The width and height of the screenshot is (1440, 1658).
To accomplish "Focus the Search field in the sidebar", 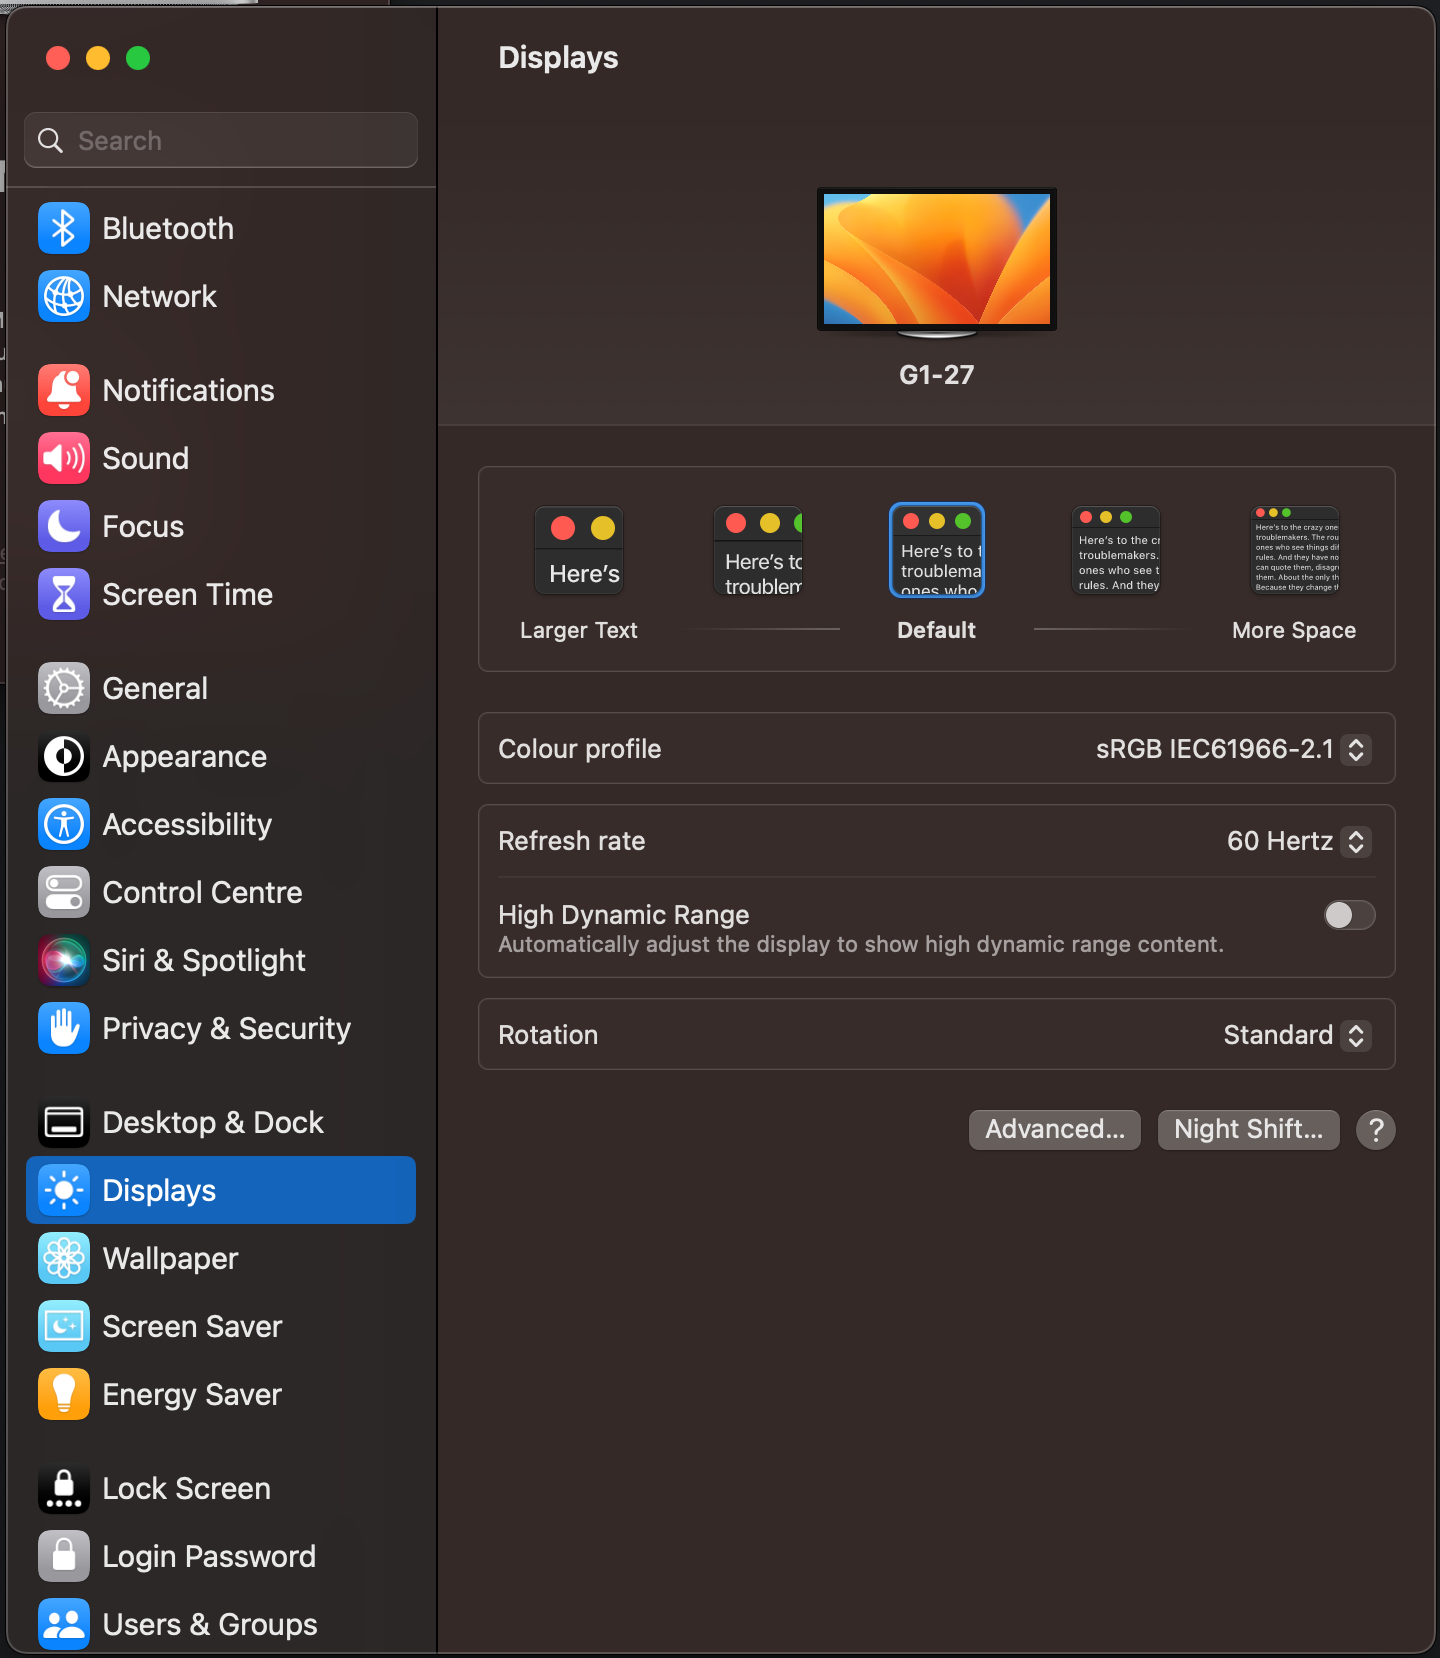I will 221,140.
